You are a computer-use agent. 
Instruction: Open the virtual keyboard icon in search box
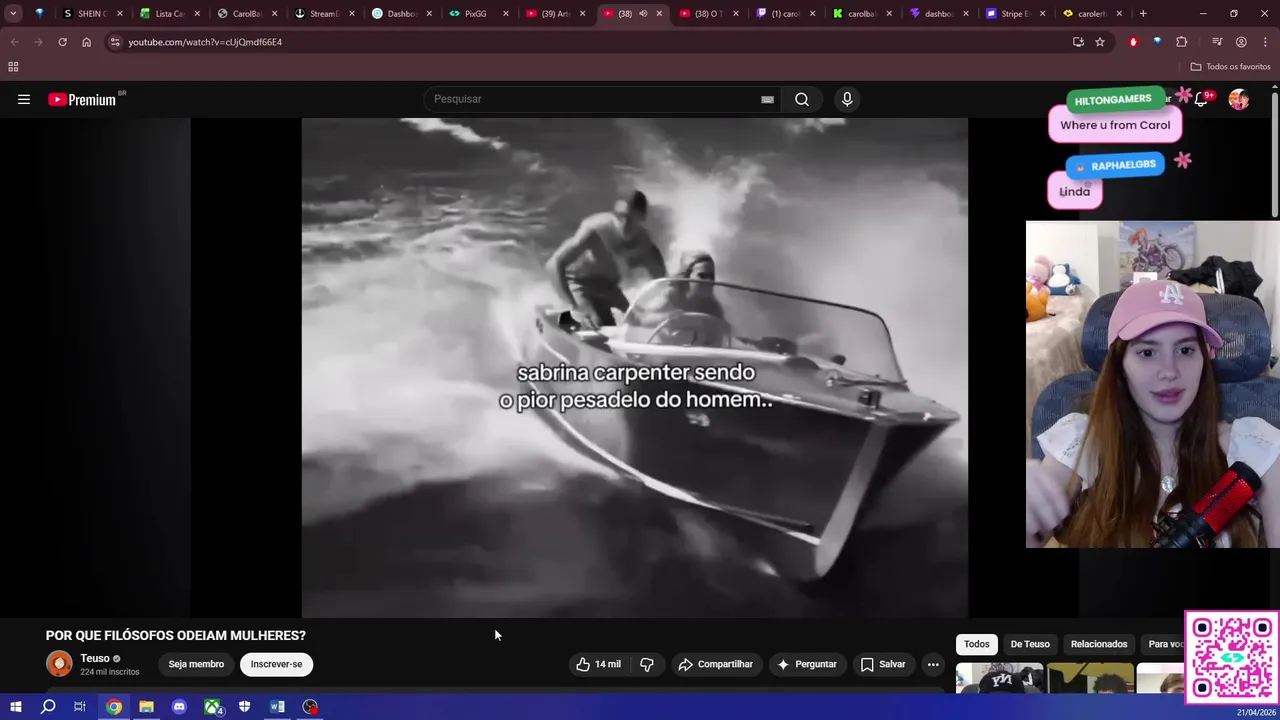[767, 99]
